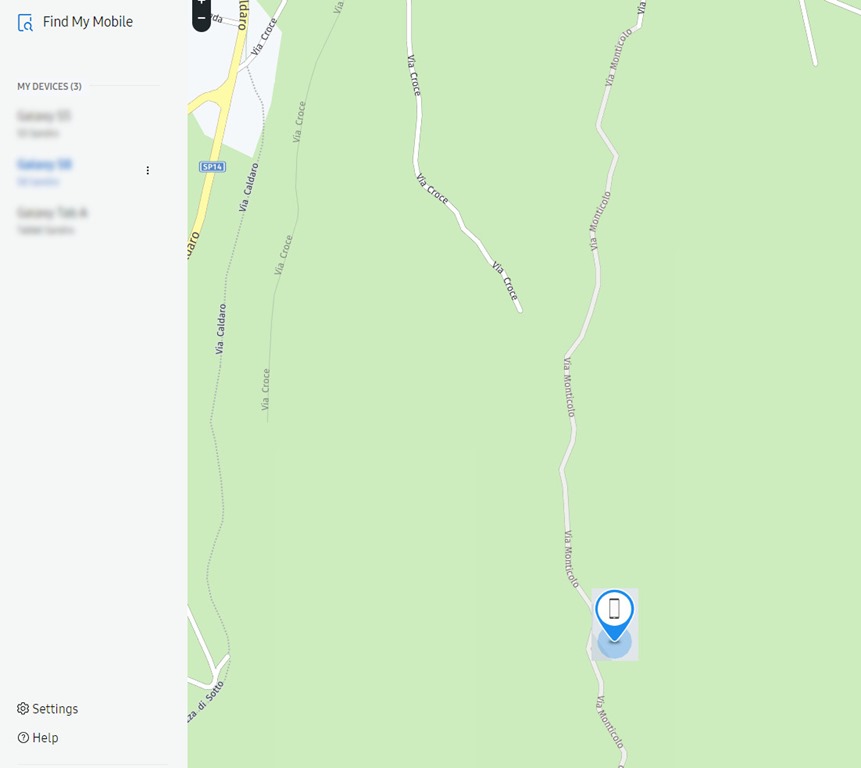Click Via Monticolo label below the device pin
The width and height of the screenshot is (861, 768).
click(610, 722)
